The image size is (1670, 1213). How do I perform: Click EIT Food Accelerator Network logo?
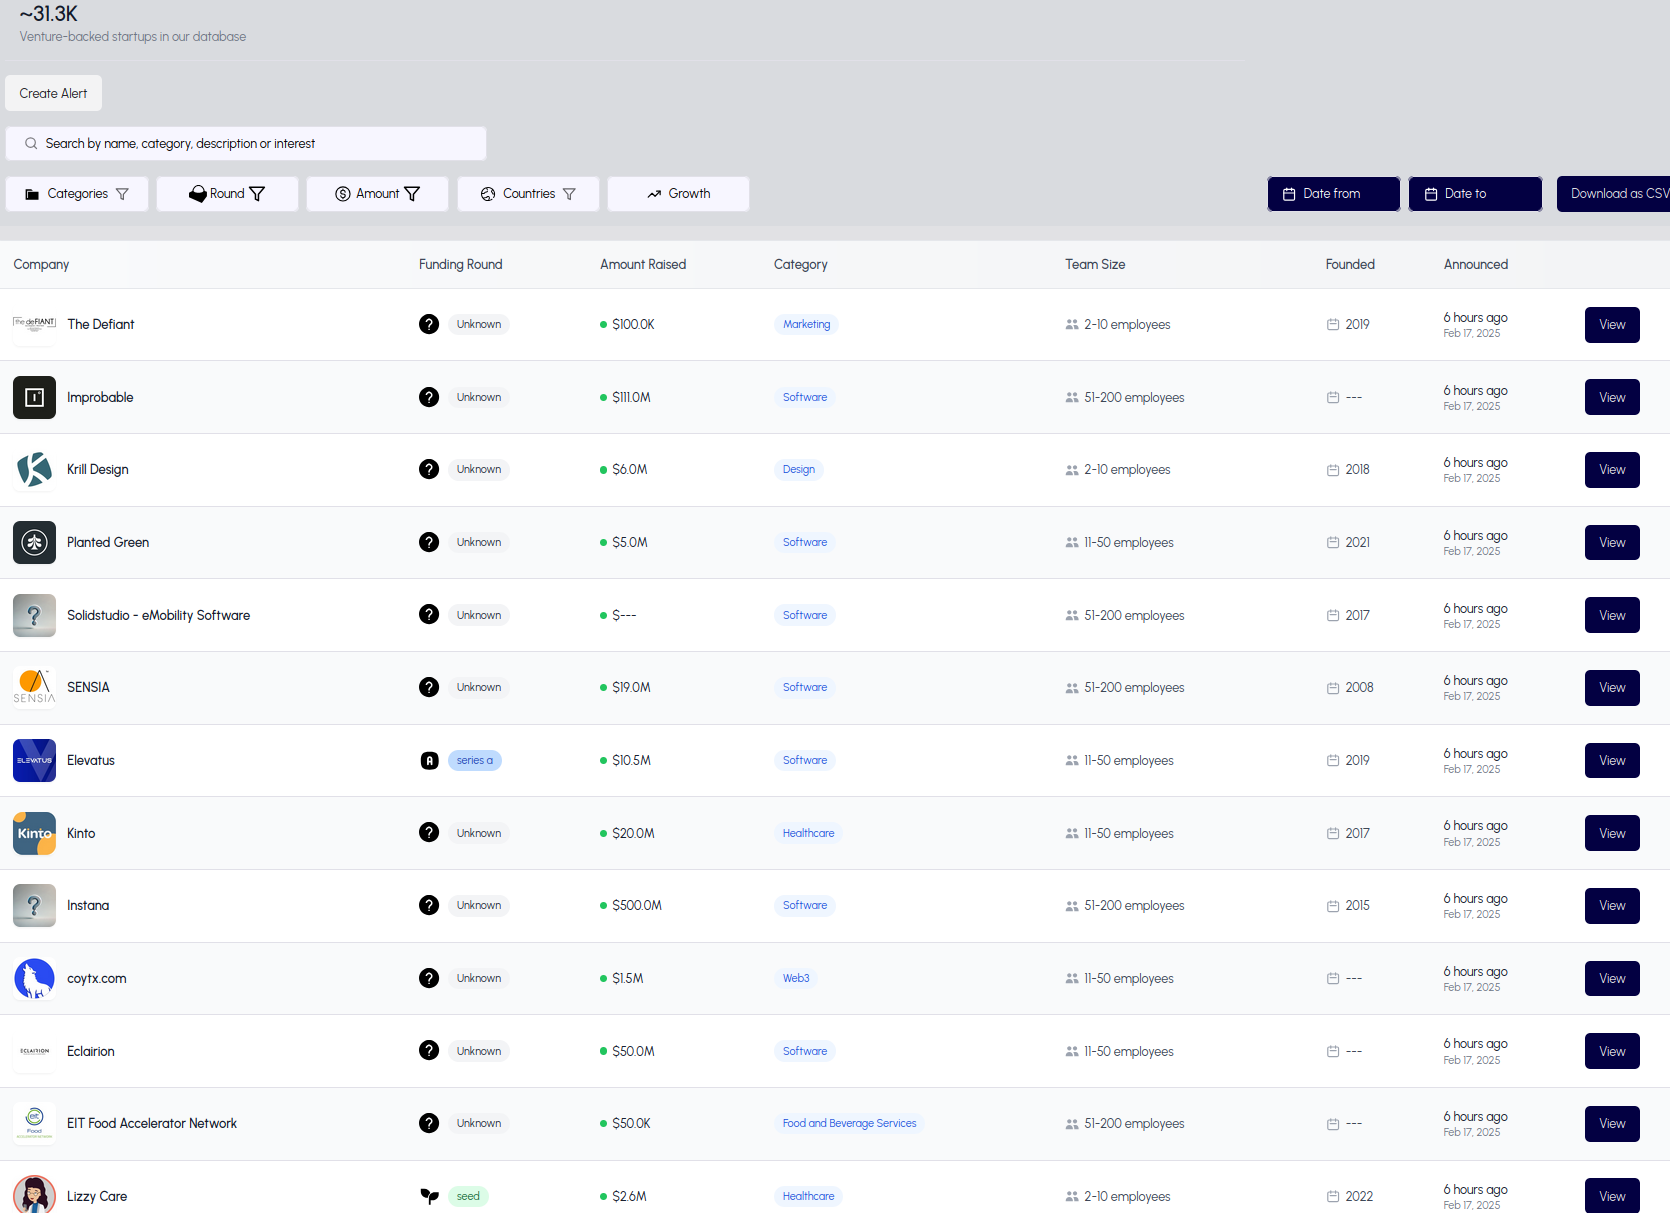(34, 1123)
